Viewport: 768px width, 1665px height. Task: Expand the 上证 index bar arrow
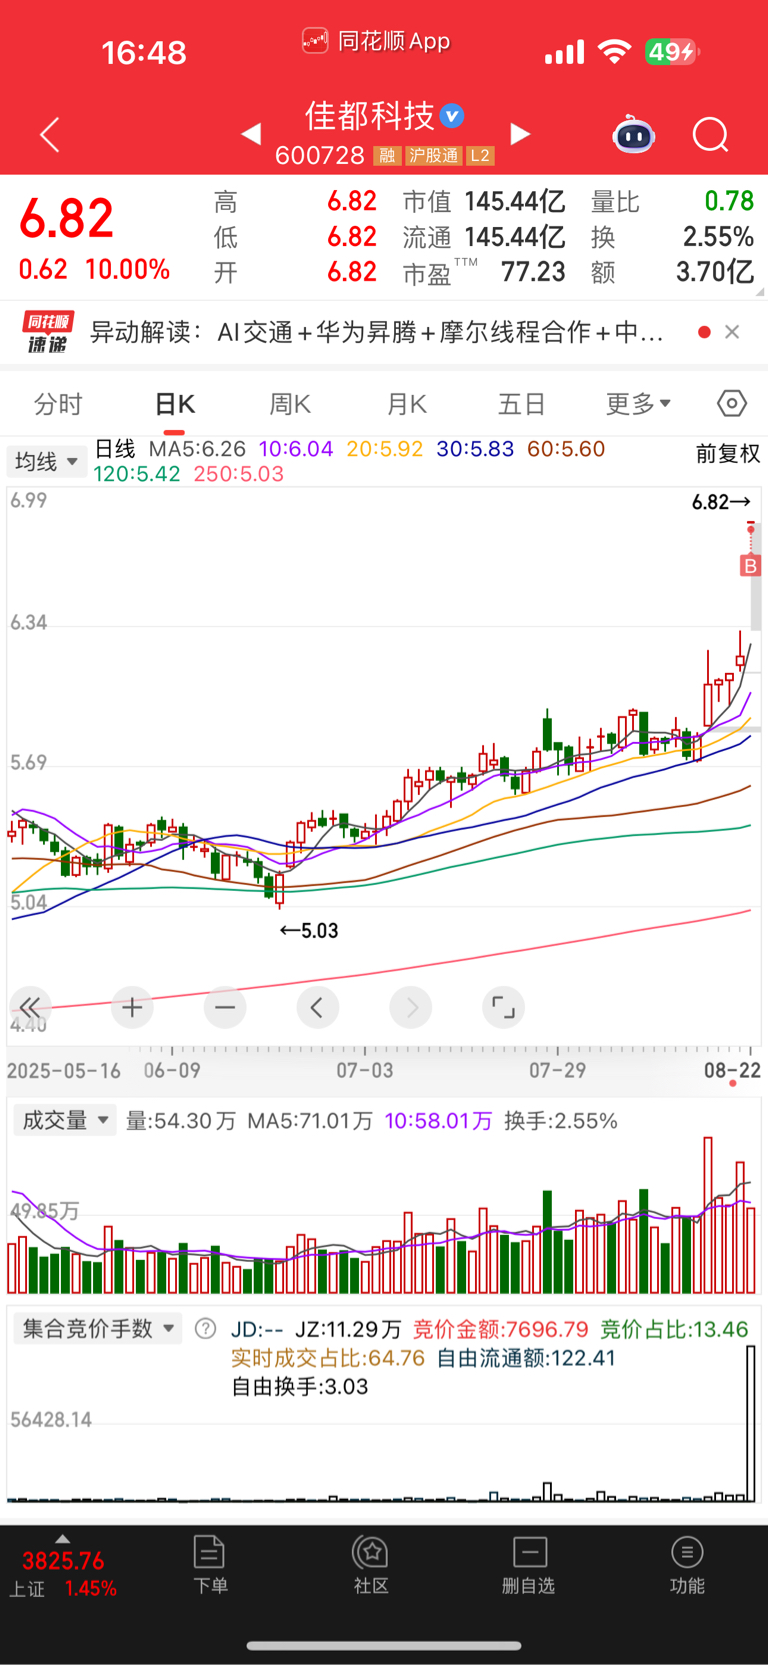(62, 1539)
